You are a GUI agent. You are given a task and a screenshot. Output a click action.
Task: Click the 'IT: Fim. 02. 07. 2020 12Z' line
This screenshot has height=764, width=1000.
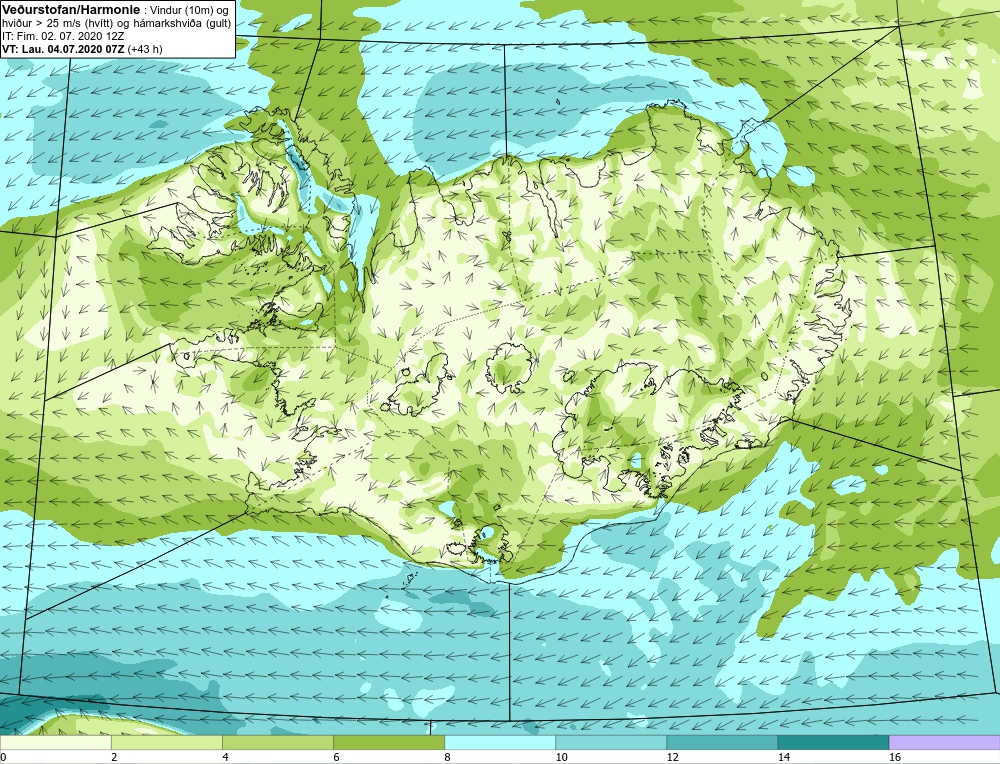63,36
